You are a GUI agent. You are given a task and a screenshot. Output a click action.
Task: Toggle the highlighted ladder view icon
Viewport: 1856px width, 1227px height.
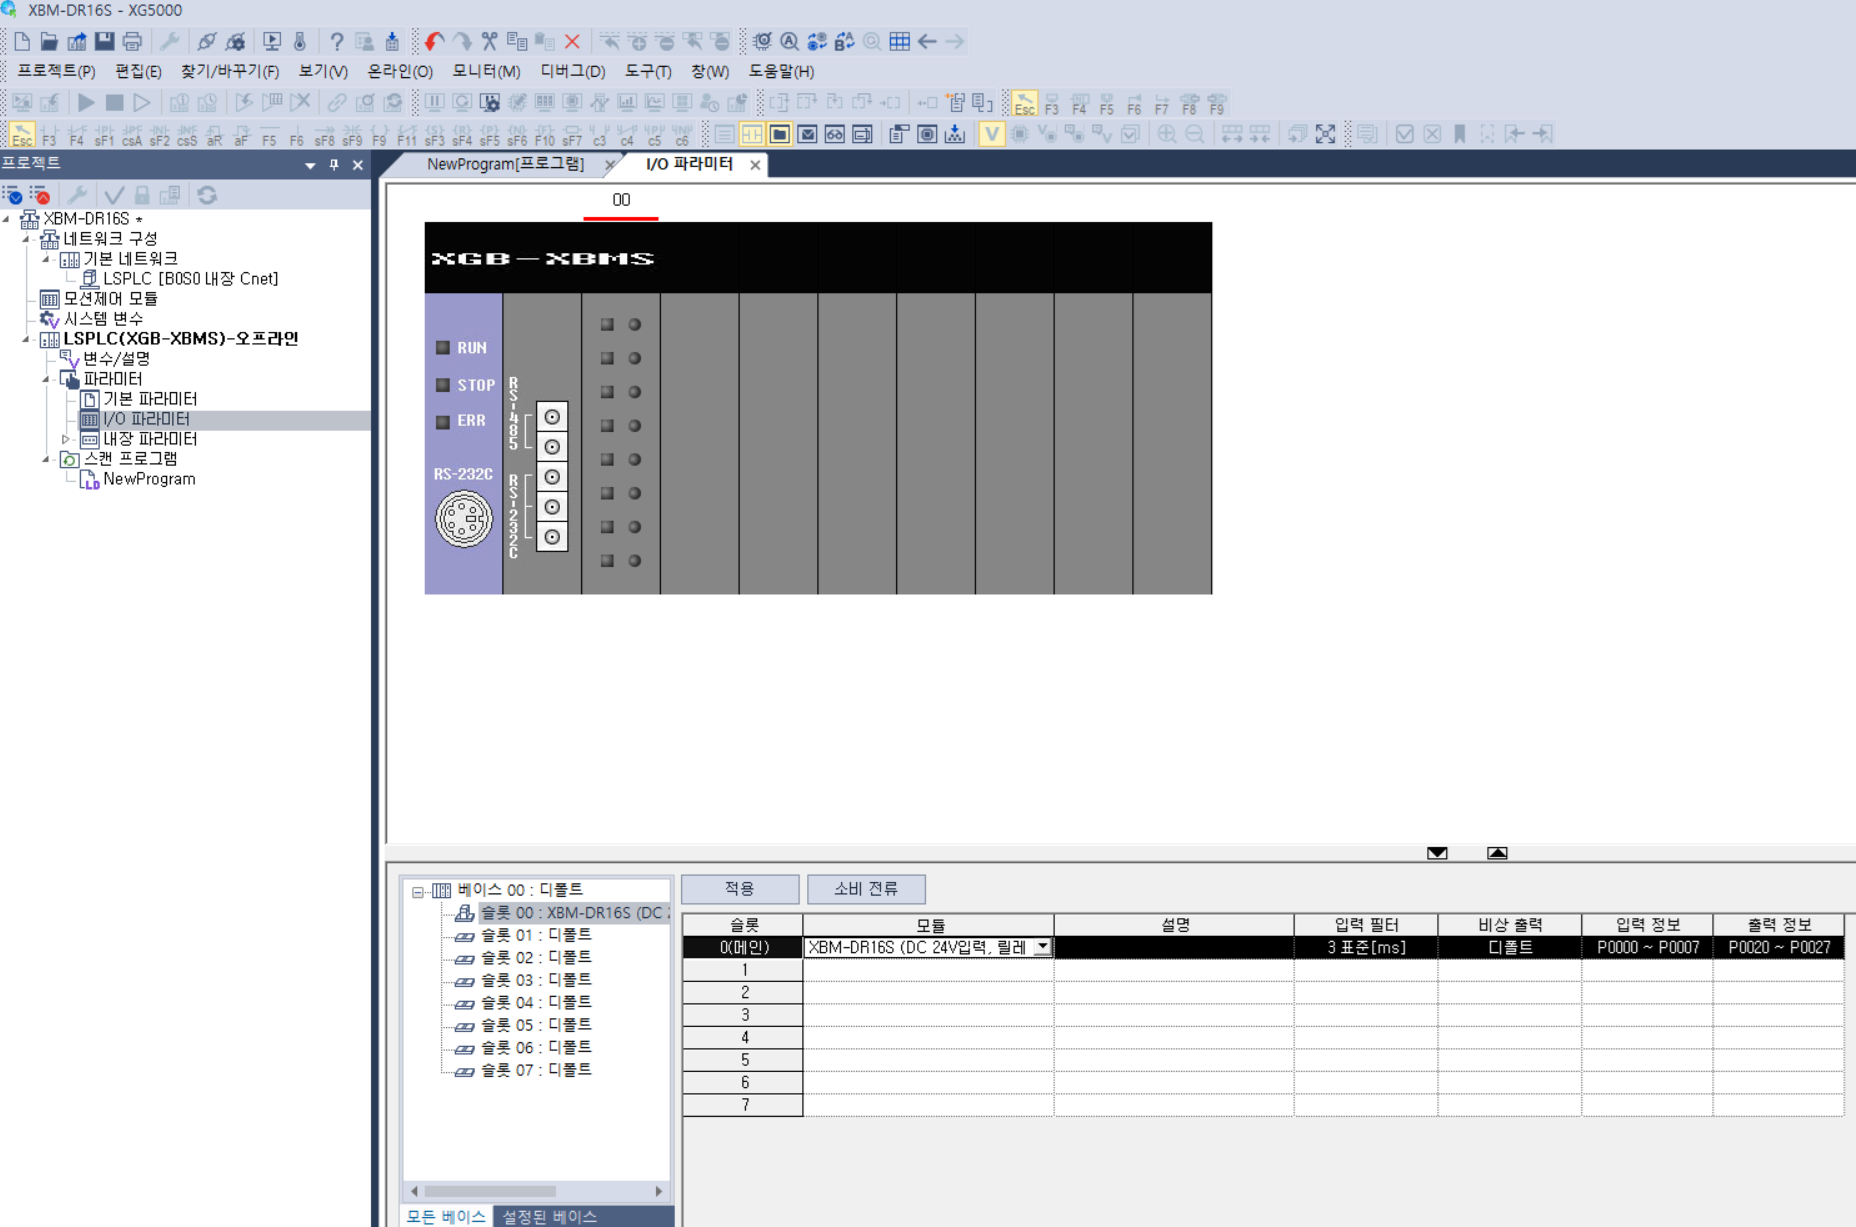752,134
